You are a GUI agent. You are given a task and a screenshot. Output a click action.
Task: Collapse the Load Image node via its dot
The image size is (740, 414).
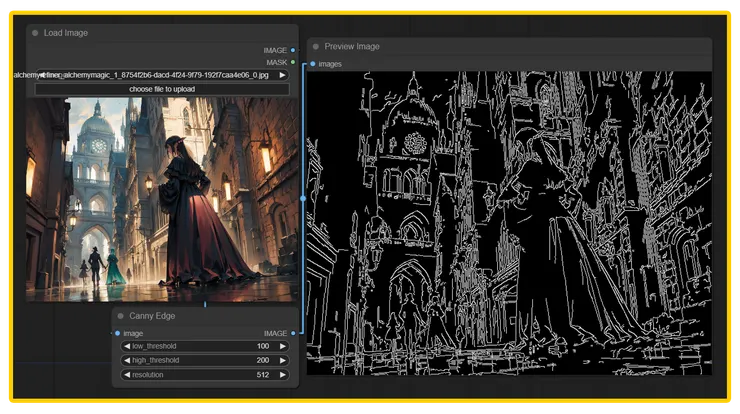pos(35,33)
